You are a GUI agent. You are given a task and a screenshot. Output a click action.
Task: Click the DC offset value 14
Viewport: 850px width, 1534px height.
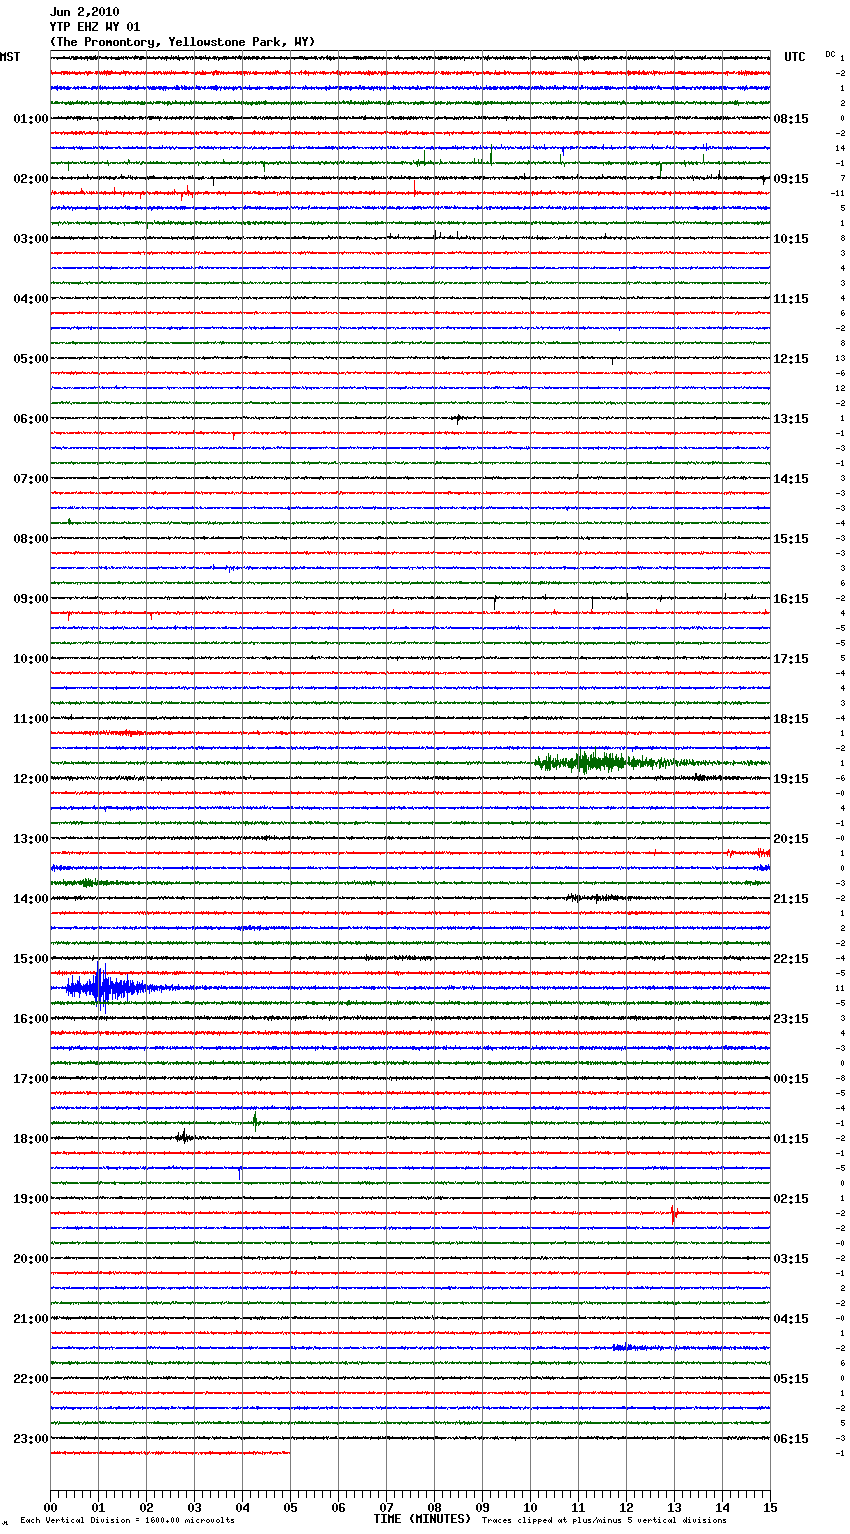pos(841,148)
